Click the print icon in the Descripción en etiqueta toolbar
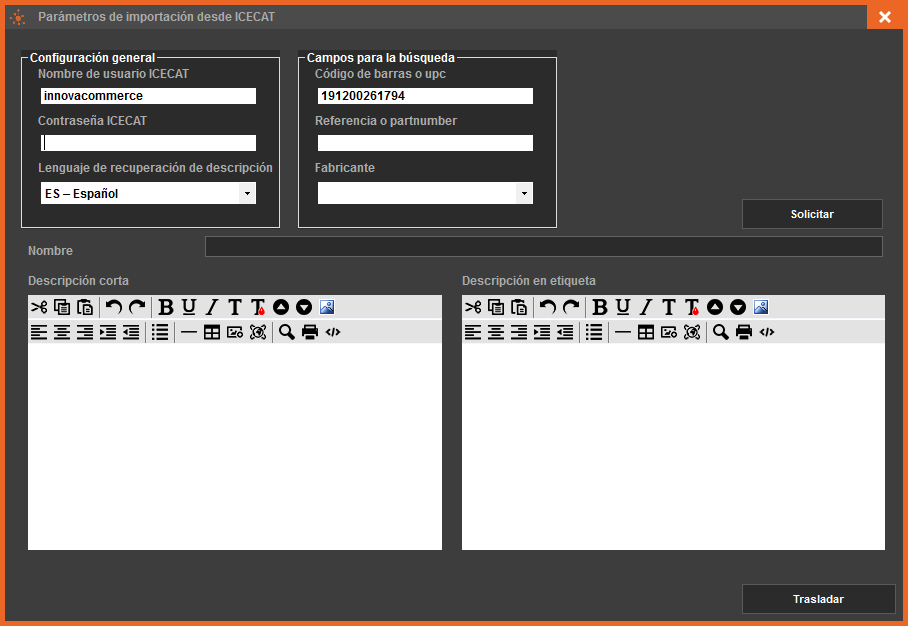Image resolution: width=908 pixels, height=626 pixels. (744, 333)
